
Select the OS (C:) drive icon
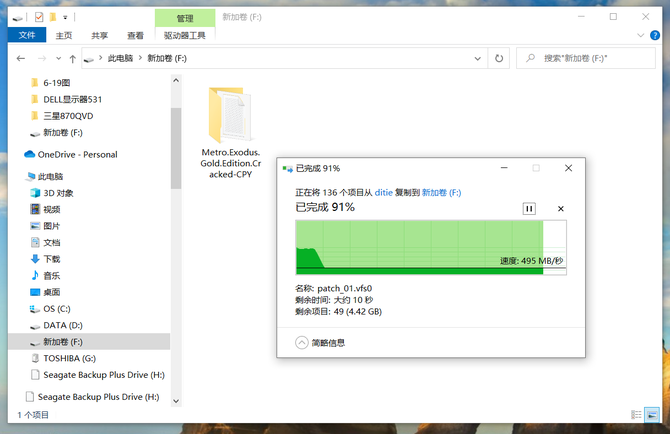(35, 309)
